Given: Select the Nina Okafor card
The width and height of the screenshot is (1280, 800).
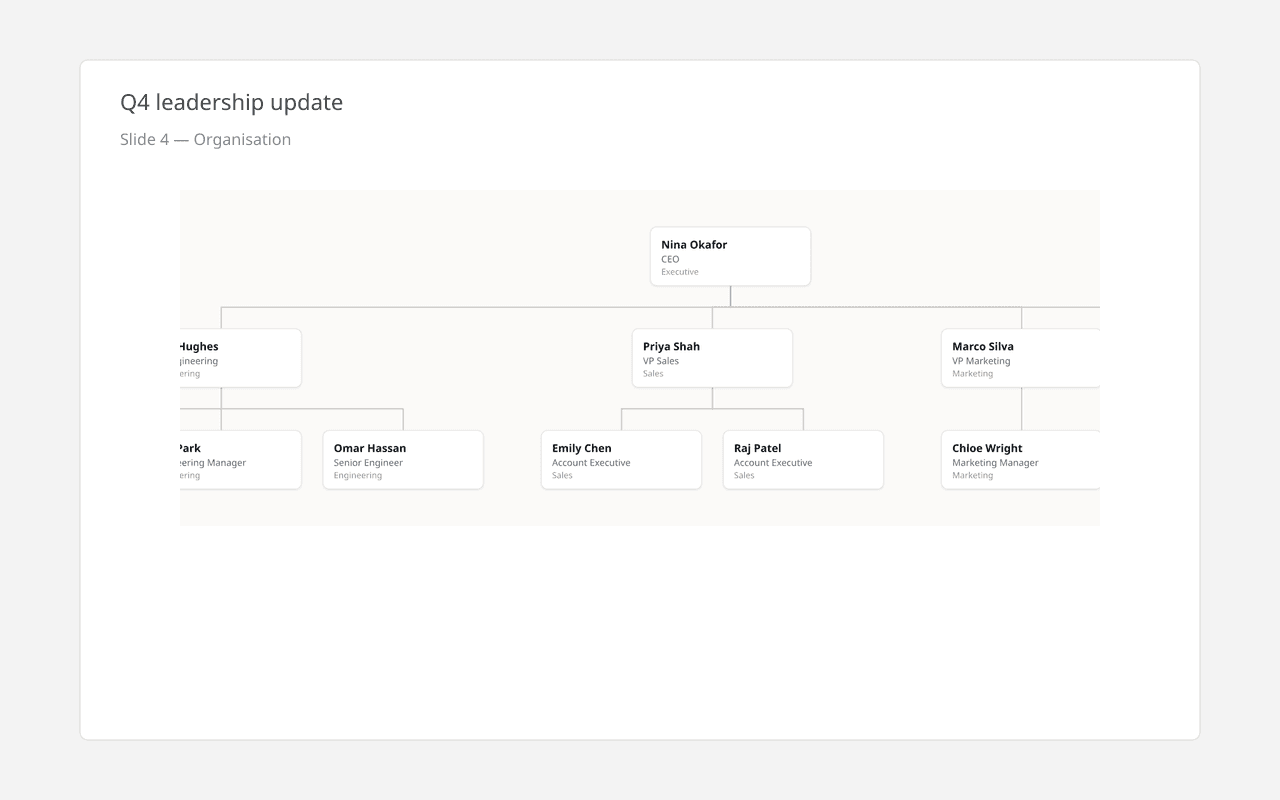Looking at the screenshot, I should click(x=730, y=257).
